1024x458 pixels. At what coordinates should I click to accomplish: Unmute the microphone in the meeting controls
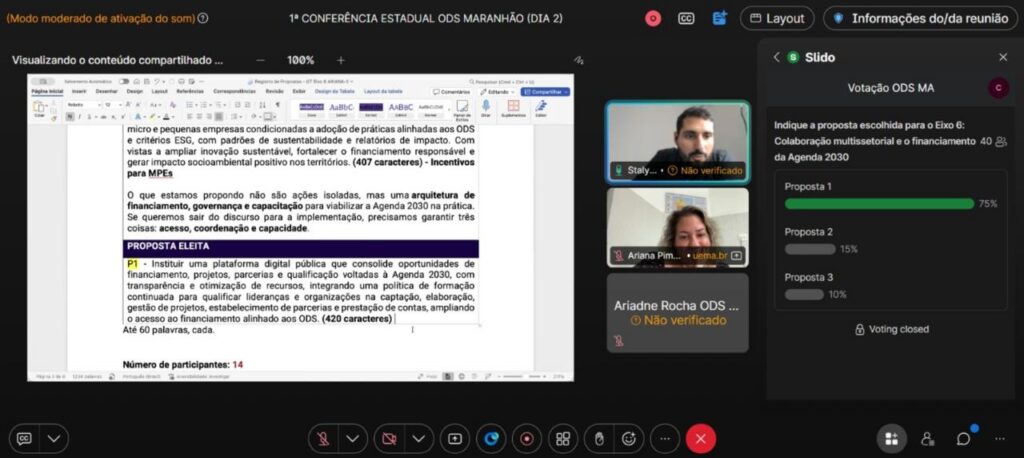click(x=323, y=438)
